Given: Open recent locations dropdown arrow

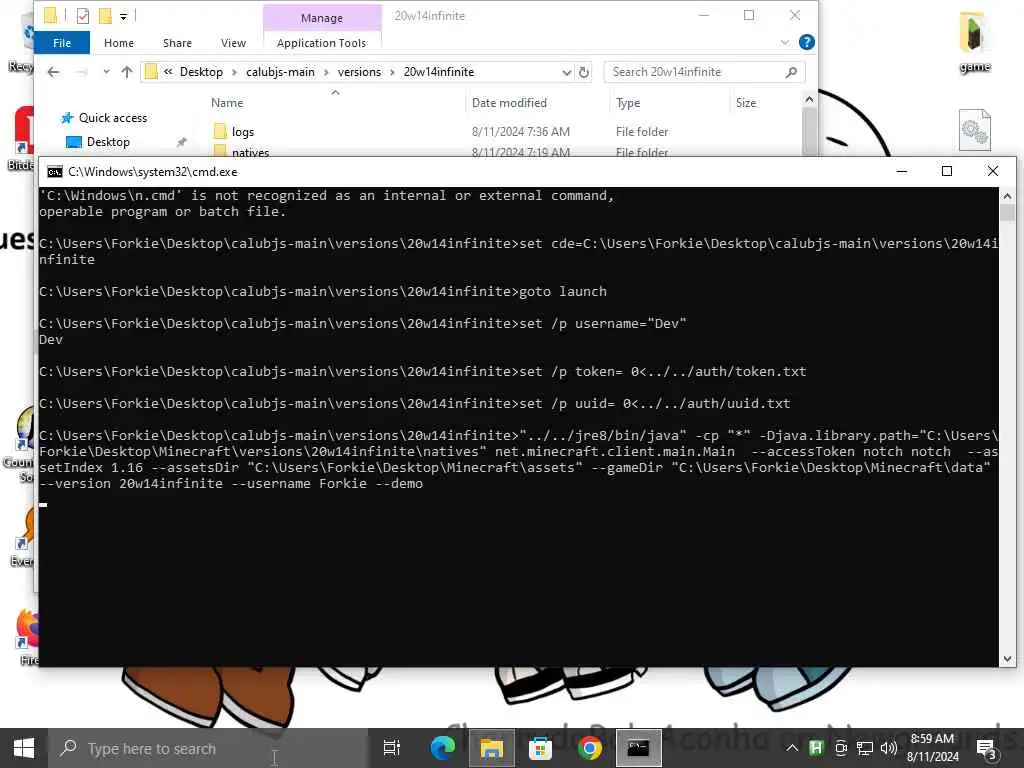Looking at the screenshot, I should click(x=106, y=72).
